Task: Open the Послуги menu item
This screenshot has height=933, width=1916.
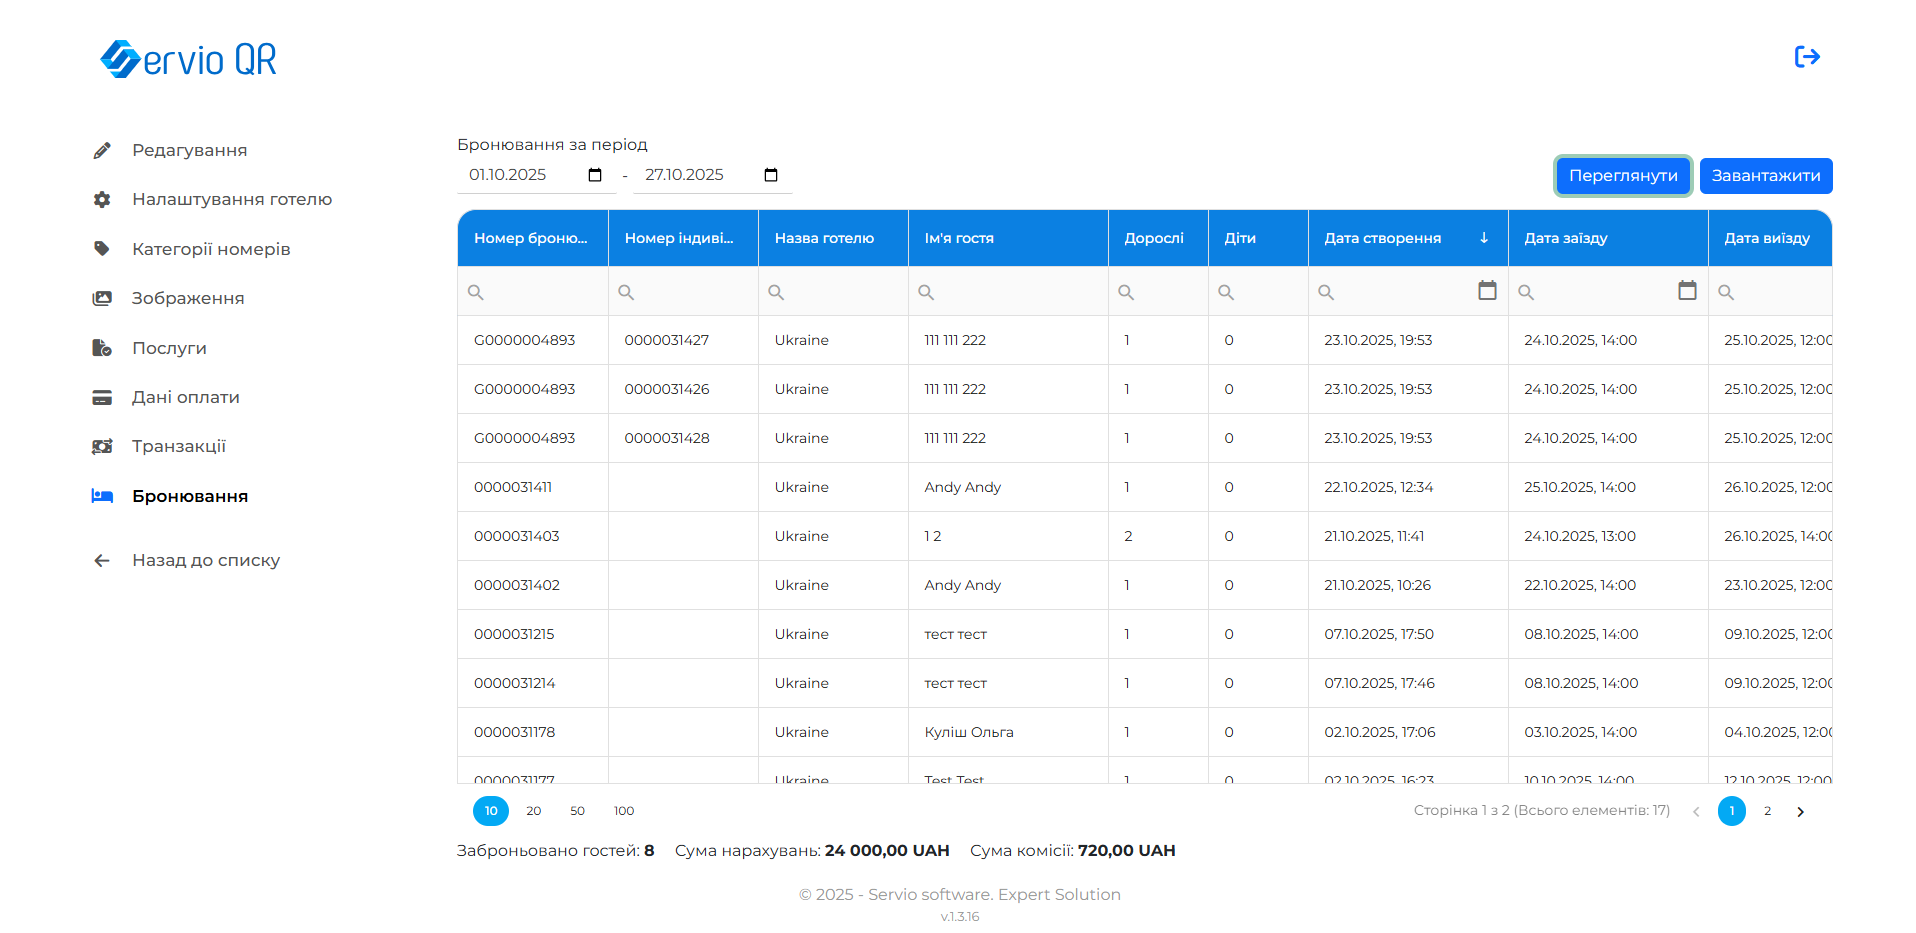Action: 169,348
